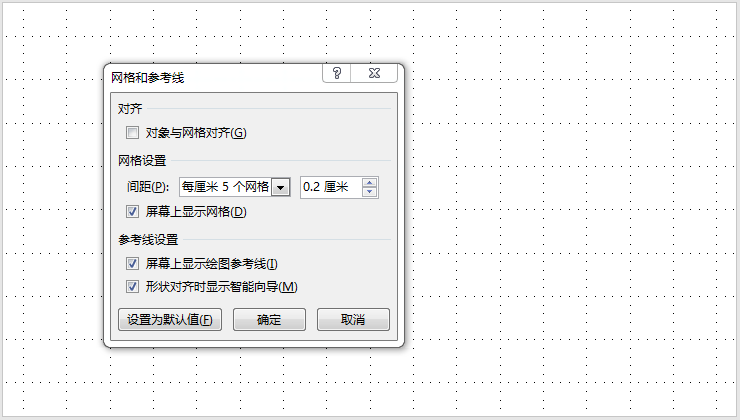Uncheck 屏幕上显示网格 option
This screenshot has width=740, height=420.
(x=133, y=211)
